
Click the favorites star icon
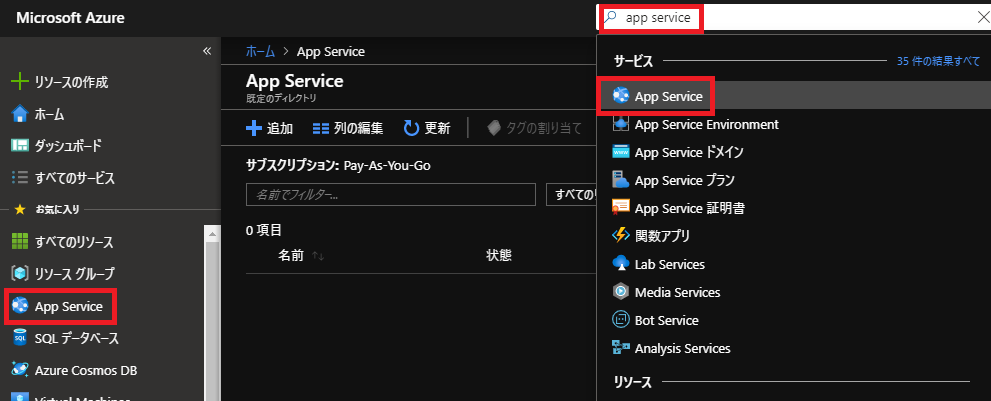point(20,209)
